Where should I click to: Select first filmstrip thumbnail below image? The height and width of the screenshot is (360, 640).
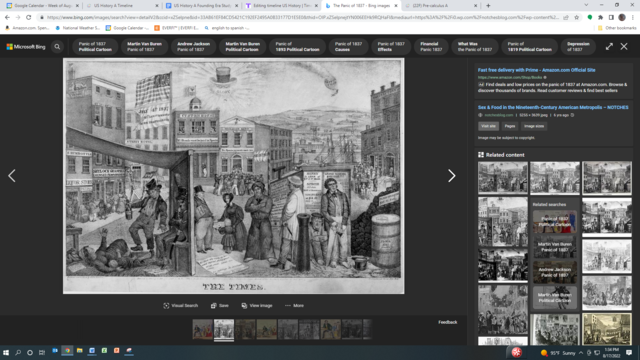202,329
